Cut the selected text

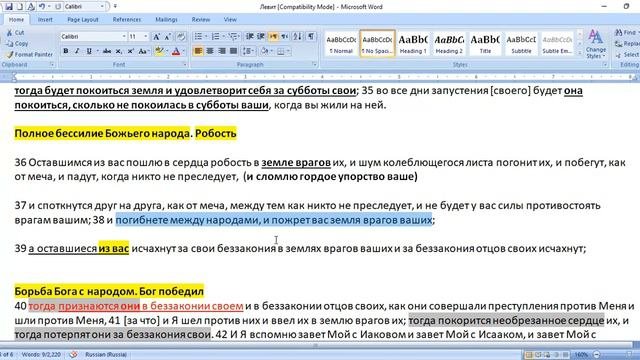[x=16, y=33]
